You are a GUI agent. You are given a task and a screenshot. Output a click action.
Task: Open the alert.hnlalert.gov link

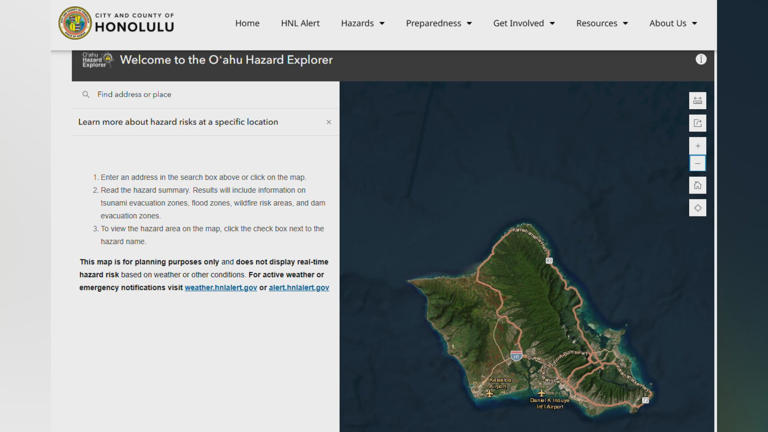coord(299,288)
